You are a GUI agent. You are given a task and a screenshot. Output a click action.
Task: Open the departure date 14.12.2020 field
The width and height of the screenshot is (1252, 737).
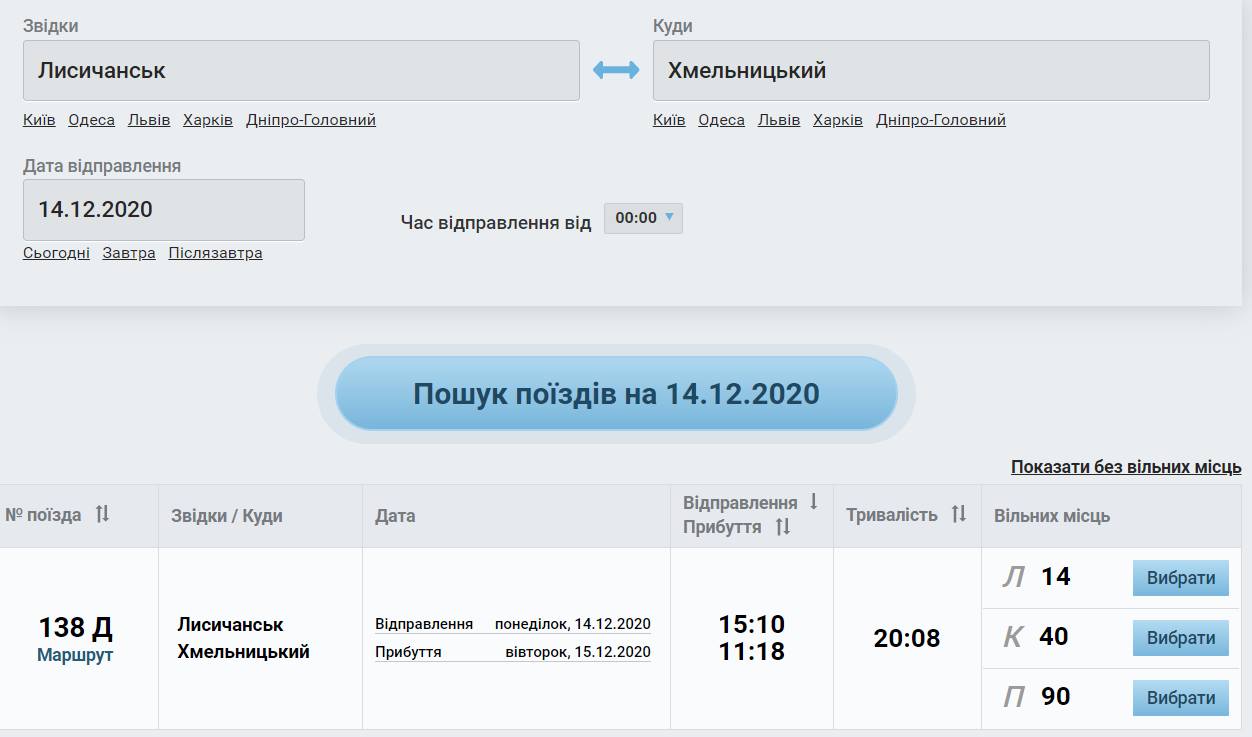point(164,210)
